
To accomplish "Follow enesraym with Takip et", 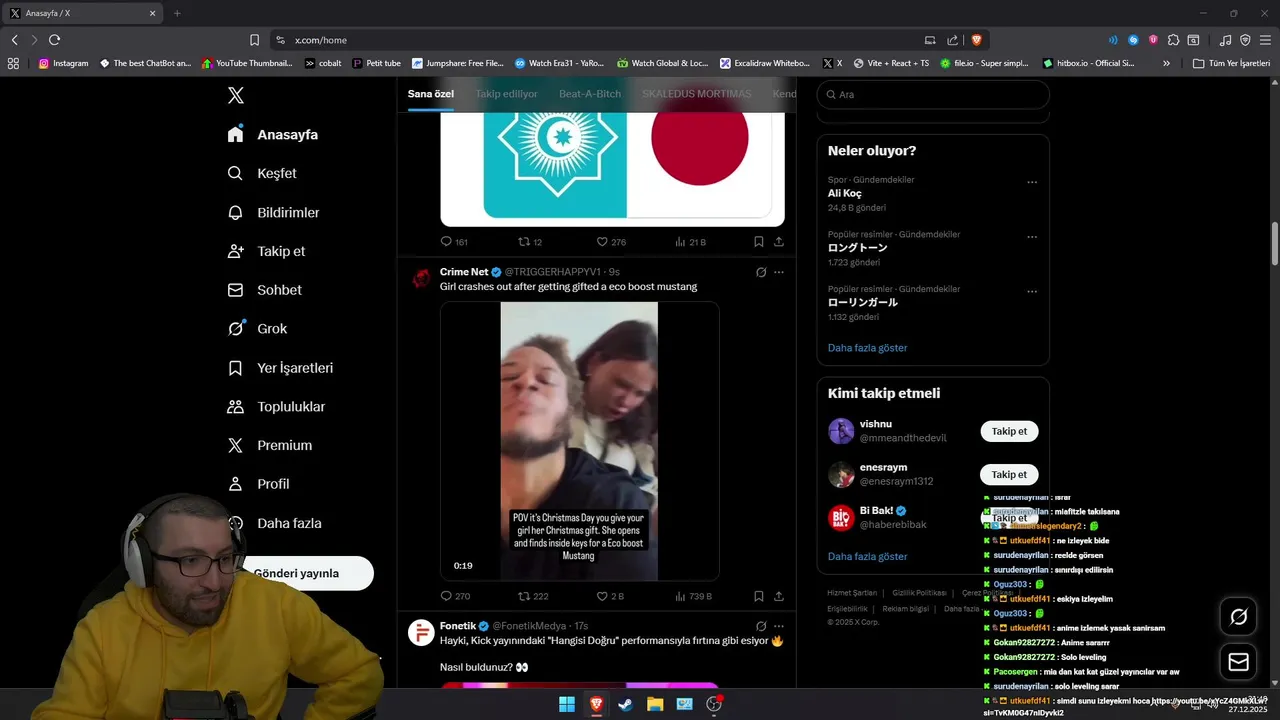I will tap(1009, 474).
